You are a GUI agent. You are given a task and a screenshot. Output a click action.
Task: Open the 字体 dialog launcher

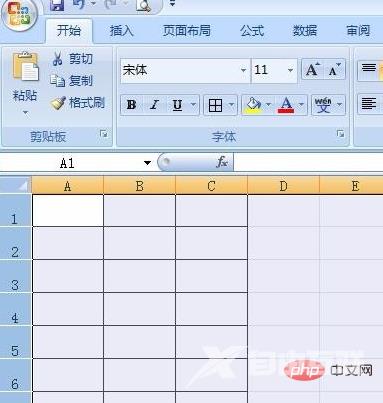pyautogui.click(x=340, y=134)
